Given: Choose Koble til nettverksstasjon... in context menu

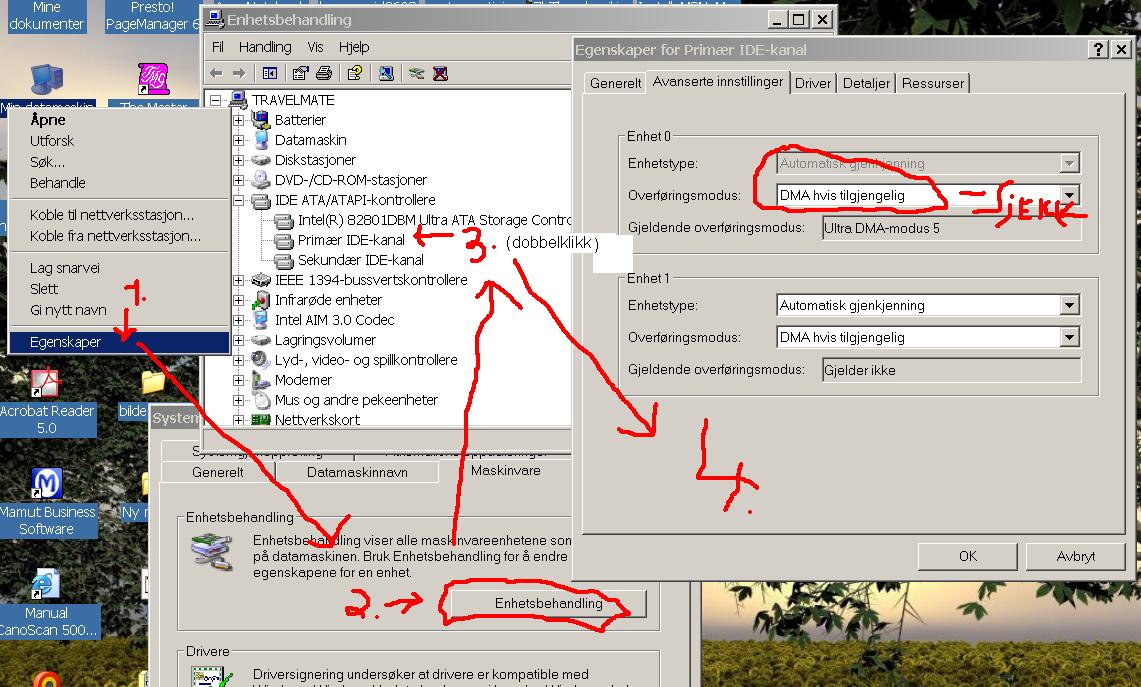Looking at the screenshot, I should pos(119,215).
